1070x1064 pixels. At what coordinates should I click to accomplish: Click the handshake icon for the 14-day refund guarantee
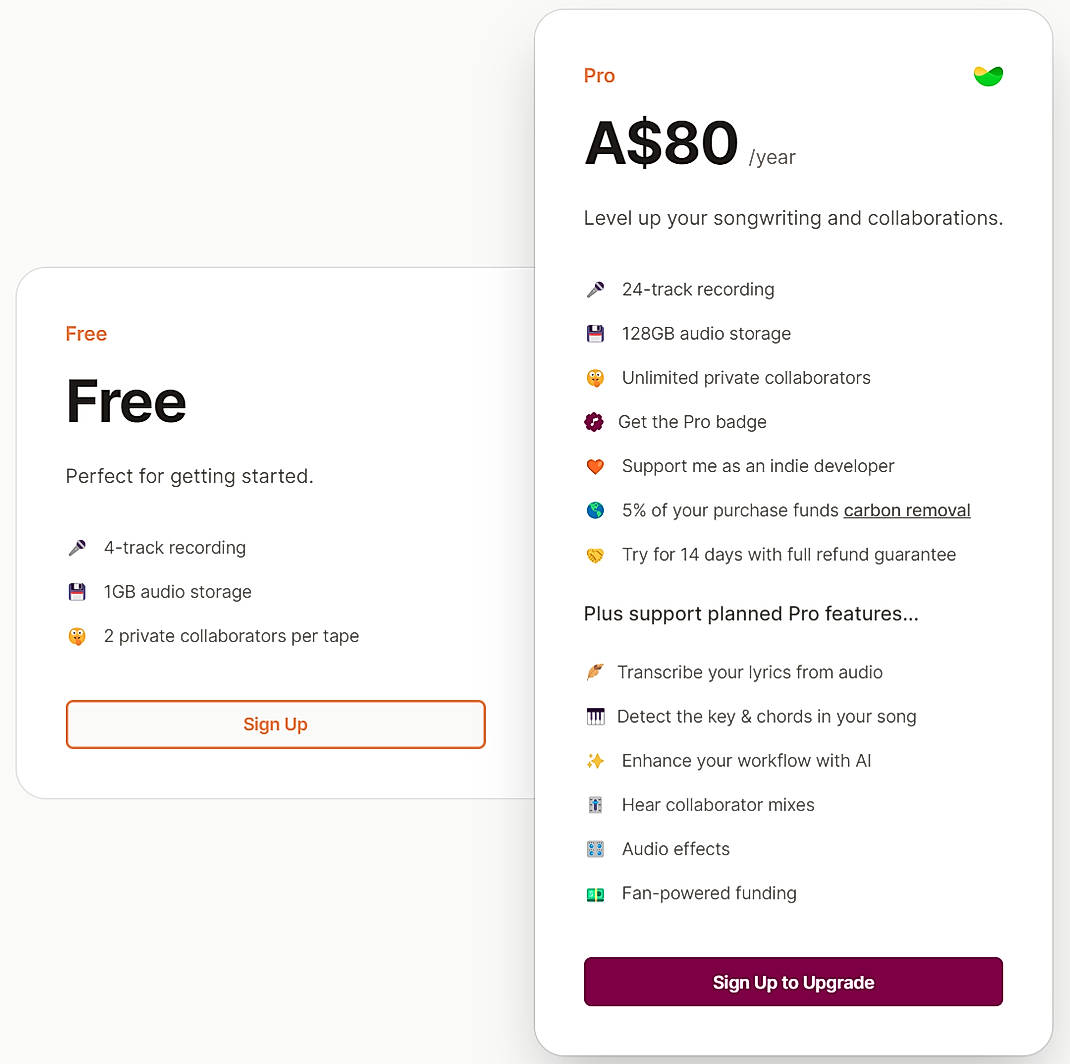(x=595, y=554)
